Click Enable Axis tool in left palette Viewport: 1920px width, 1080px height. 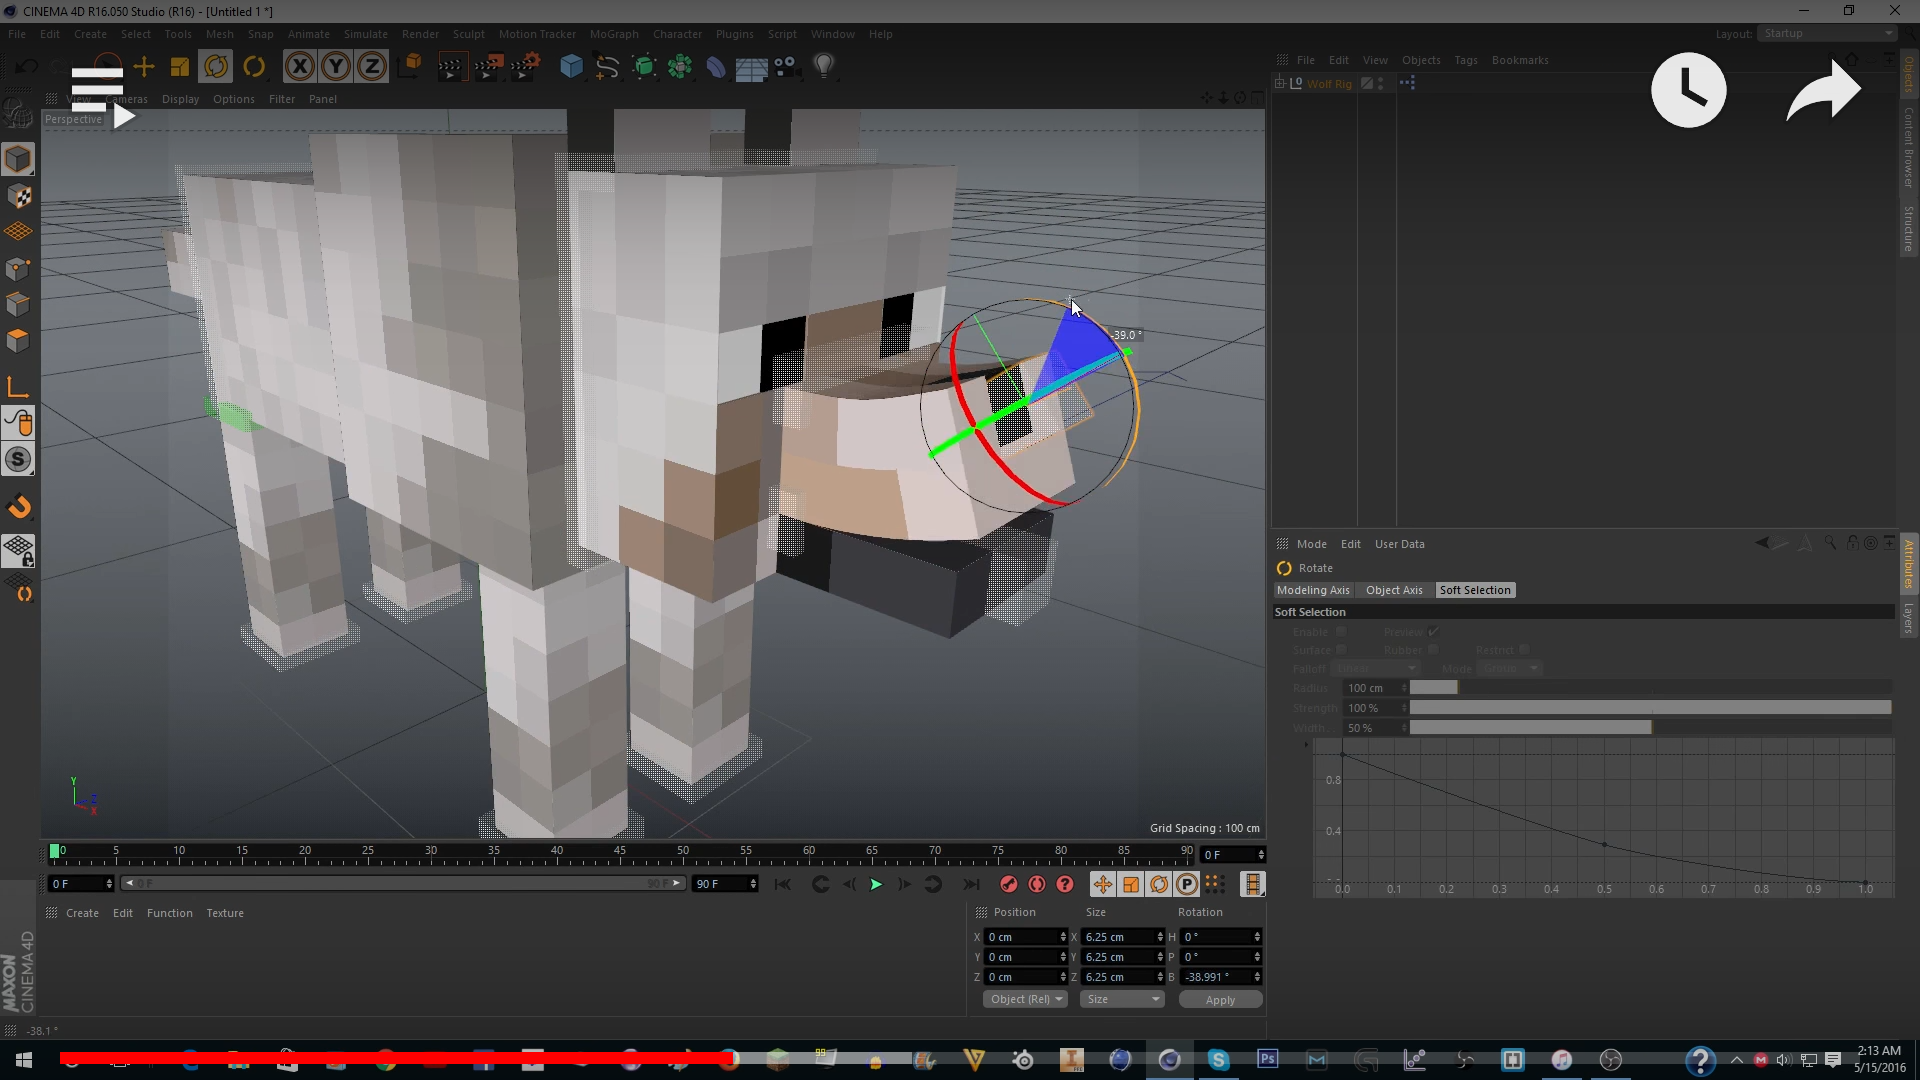[18, 387]
